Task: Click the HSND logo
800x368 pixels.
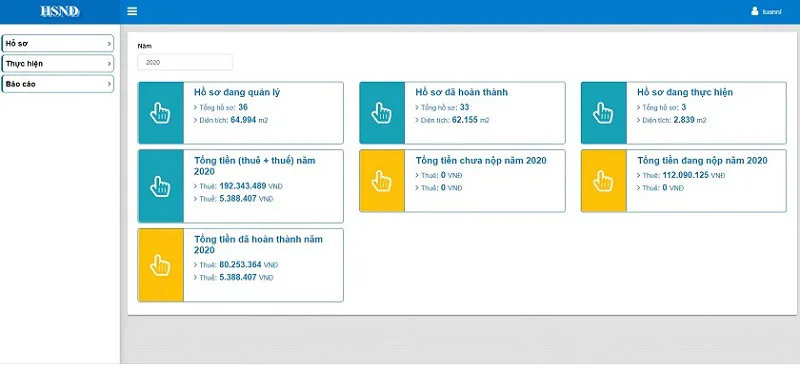Action: tap(60, 11)
